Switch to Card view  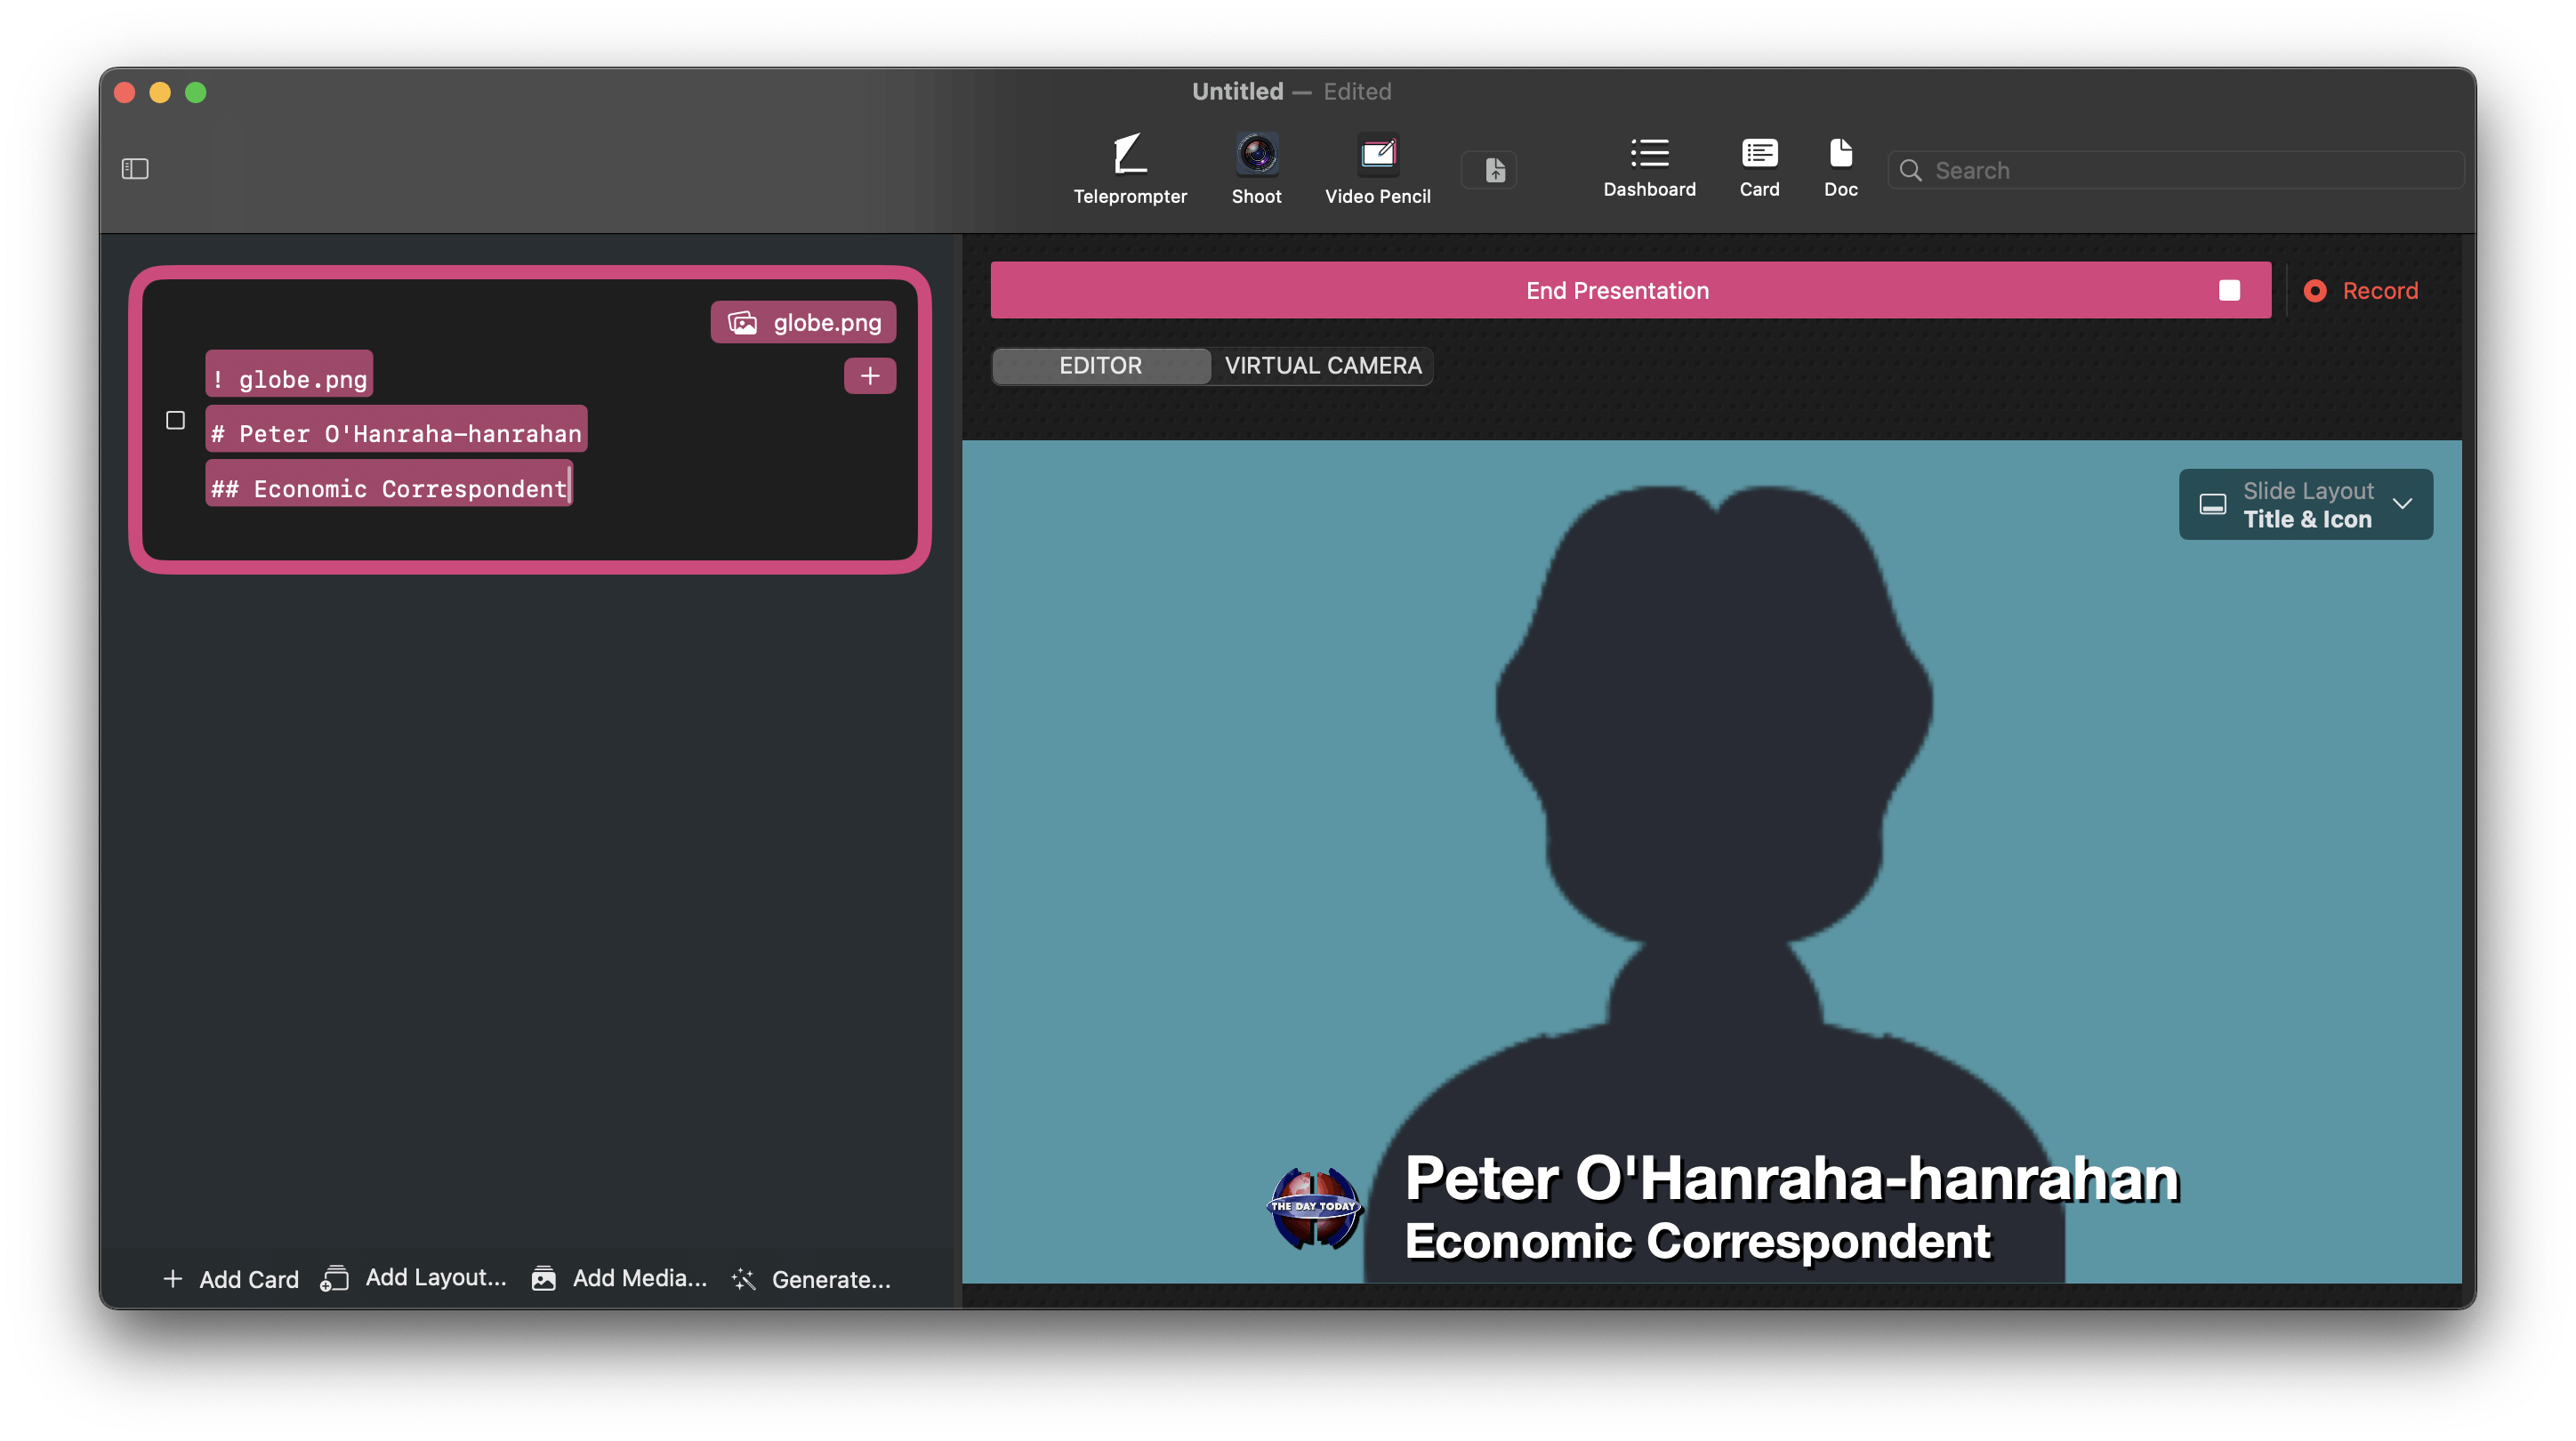[1759, 167]
